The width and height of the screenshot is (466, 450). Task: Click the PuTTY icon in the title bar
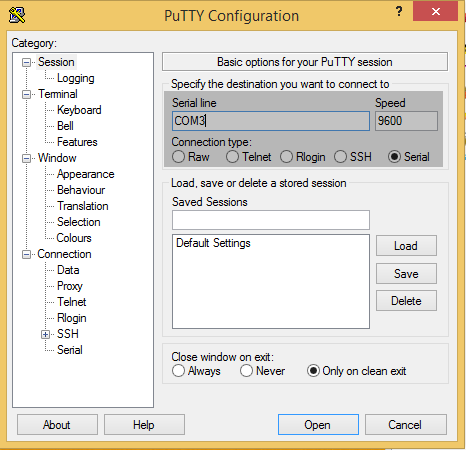17,15
